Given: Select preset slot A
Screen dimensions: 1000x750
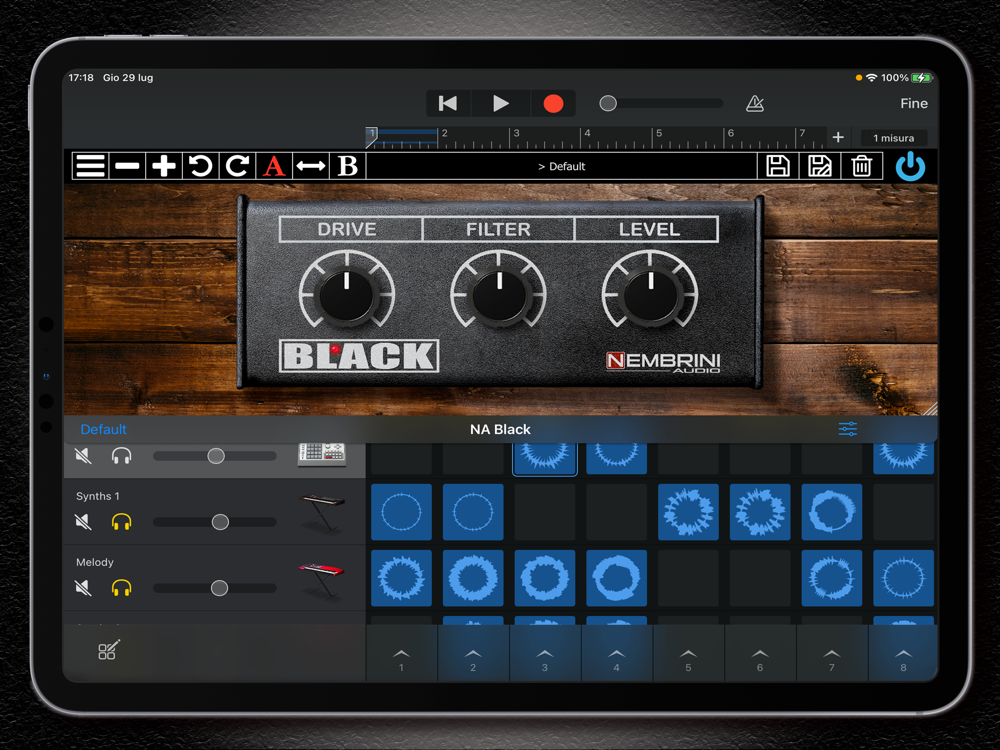Looking at the screenshot, I should coord(274,166).
